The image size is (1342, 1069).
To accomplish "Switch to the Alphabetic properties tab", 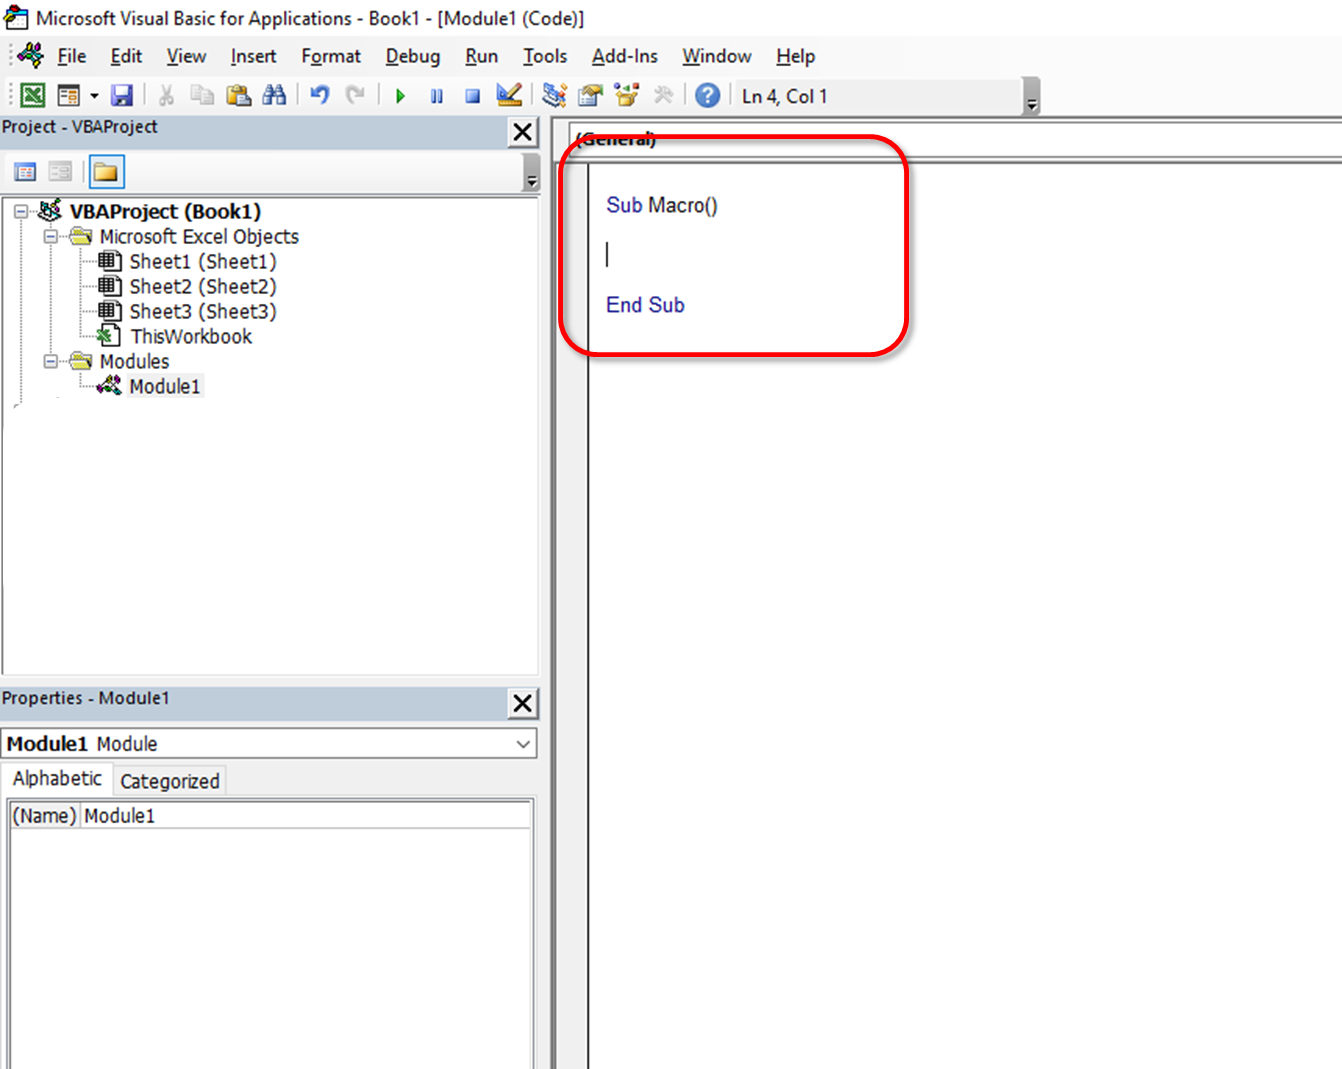I will pos(57,779).
